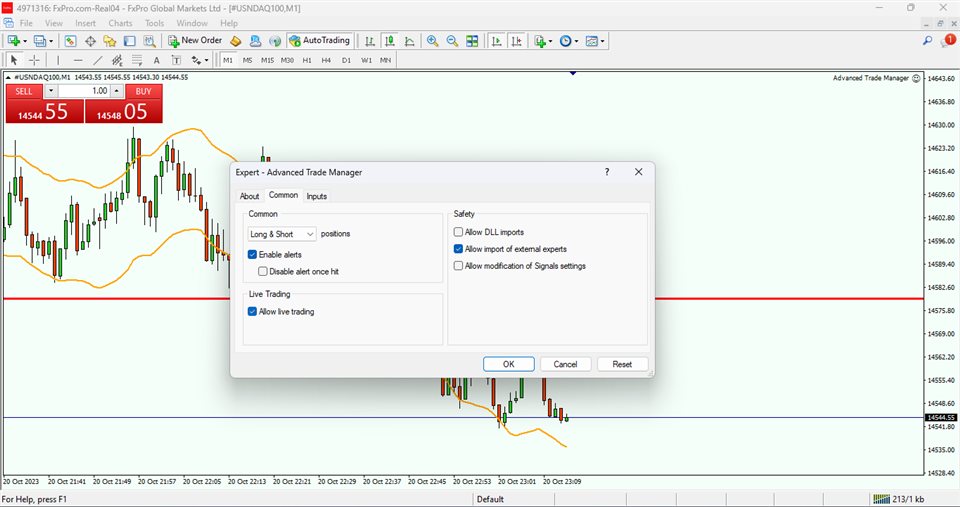Decrease trade volume with down arrow
Viewport: 960px width, 507px height.
tap(51, 91)
